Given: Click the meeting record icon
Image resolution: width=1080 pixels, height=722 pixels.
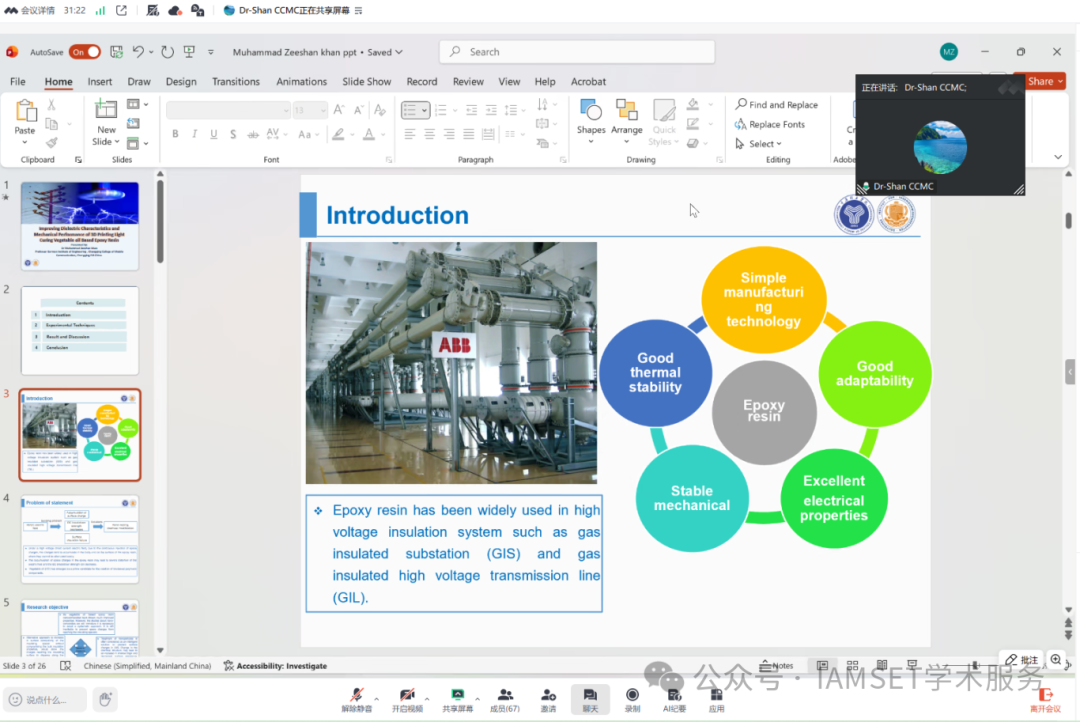Looking at the screenshot, I should 632,695.
